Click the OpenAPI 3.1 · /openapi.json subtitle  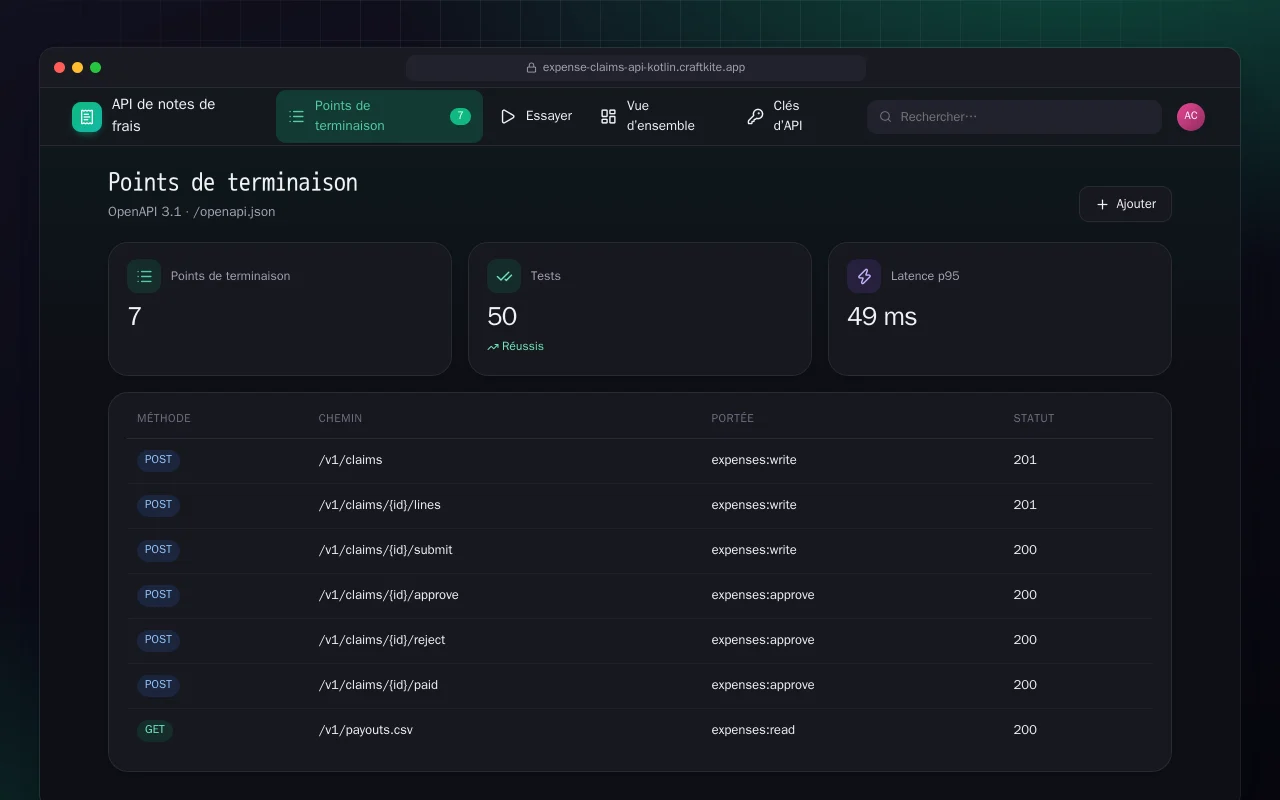(x=191, y=212)
